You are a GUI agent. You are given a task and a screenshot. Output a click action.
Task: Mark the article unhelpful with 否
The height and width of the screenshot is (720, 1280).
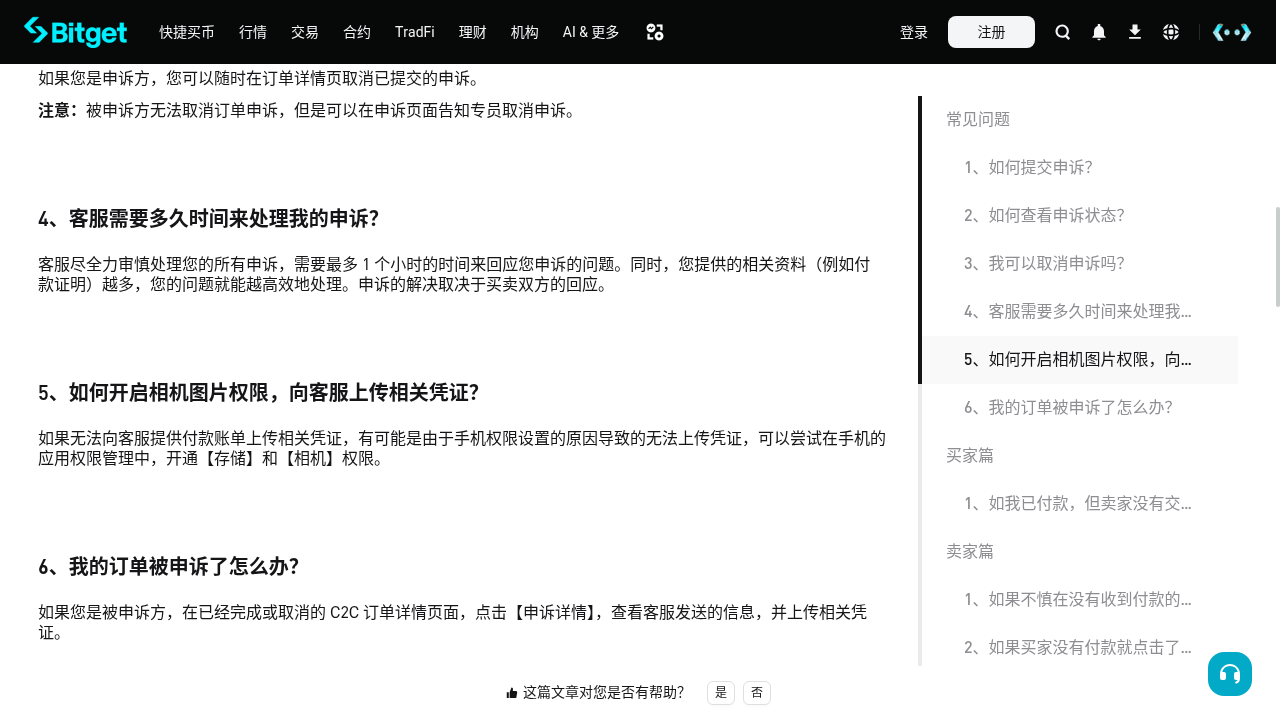click(757, 692)
